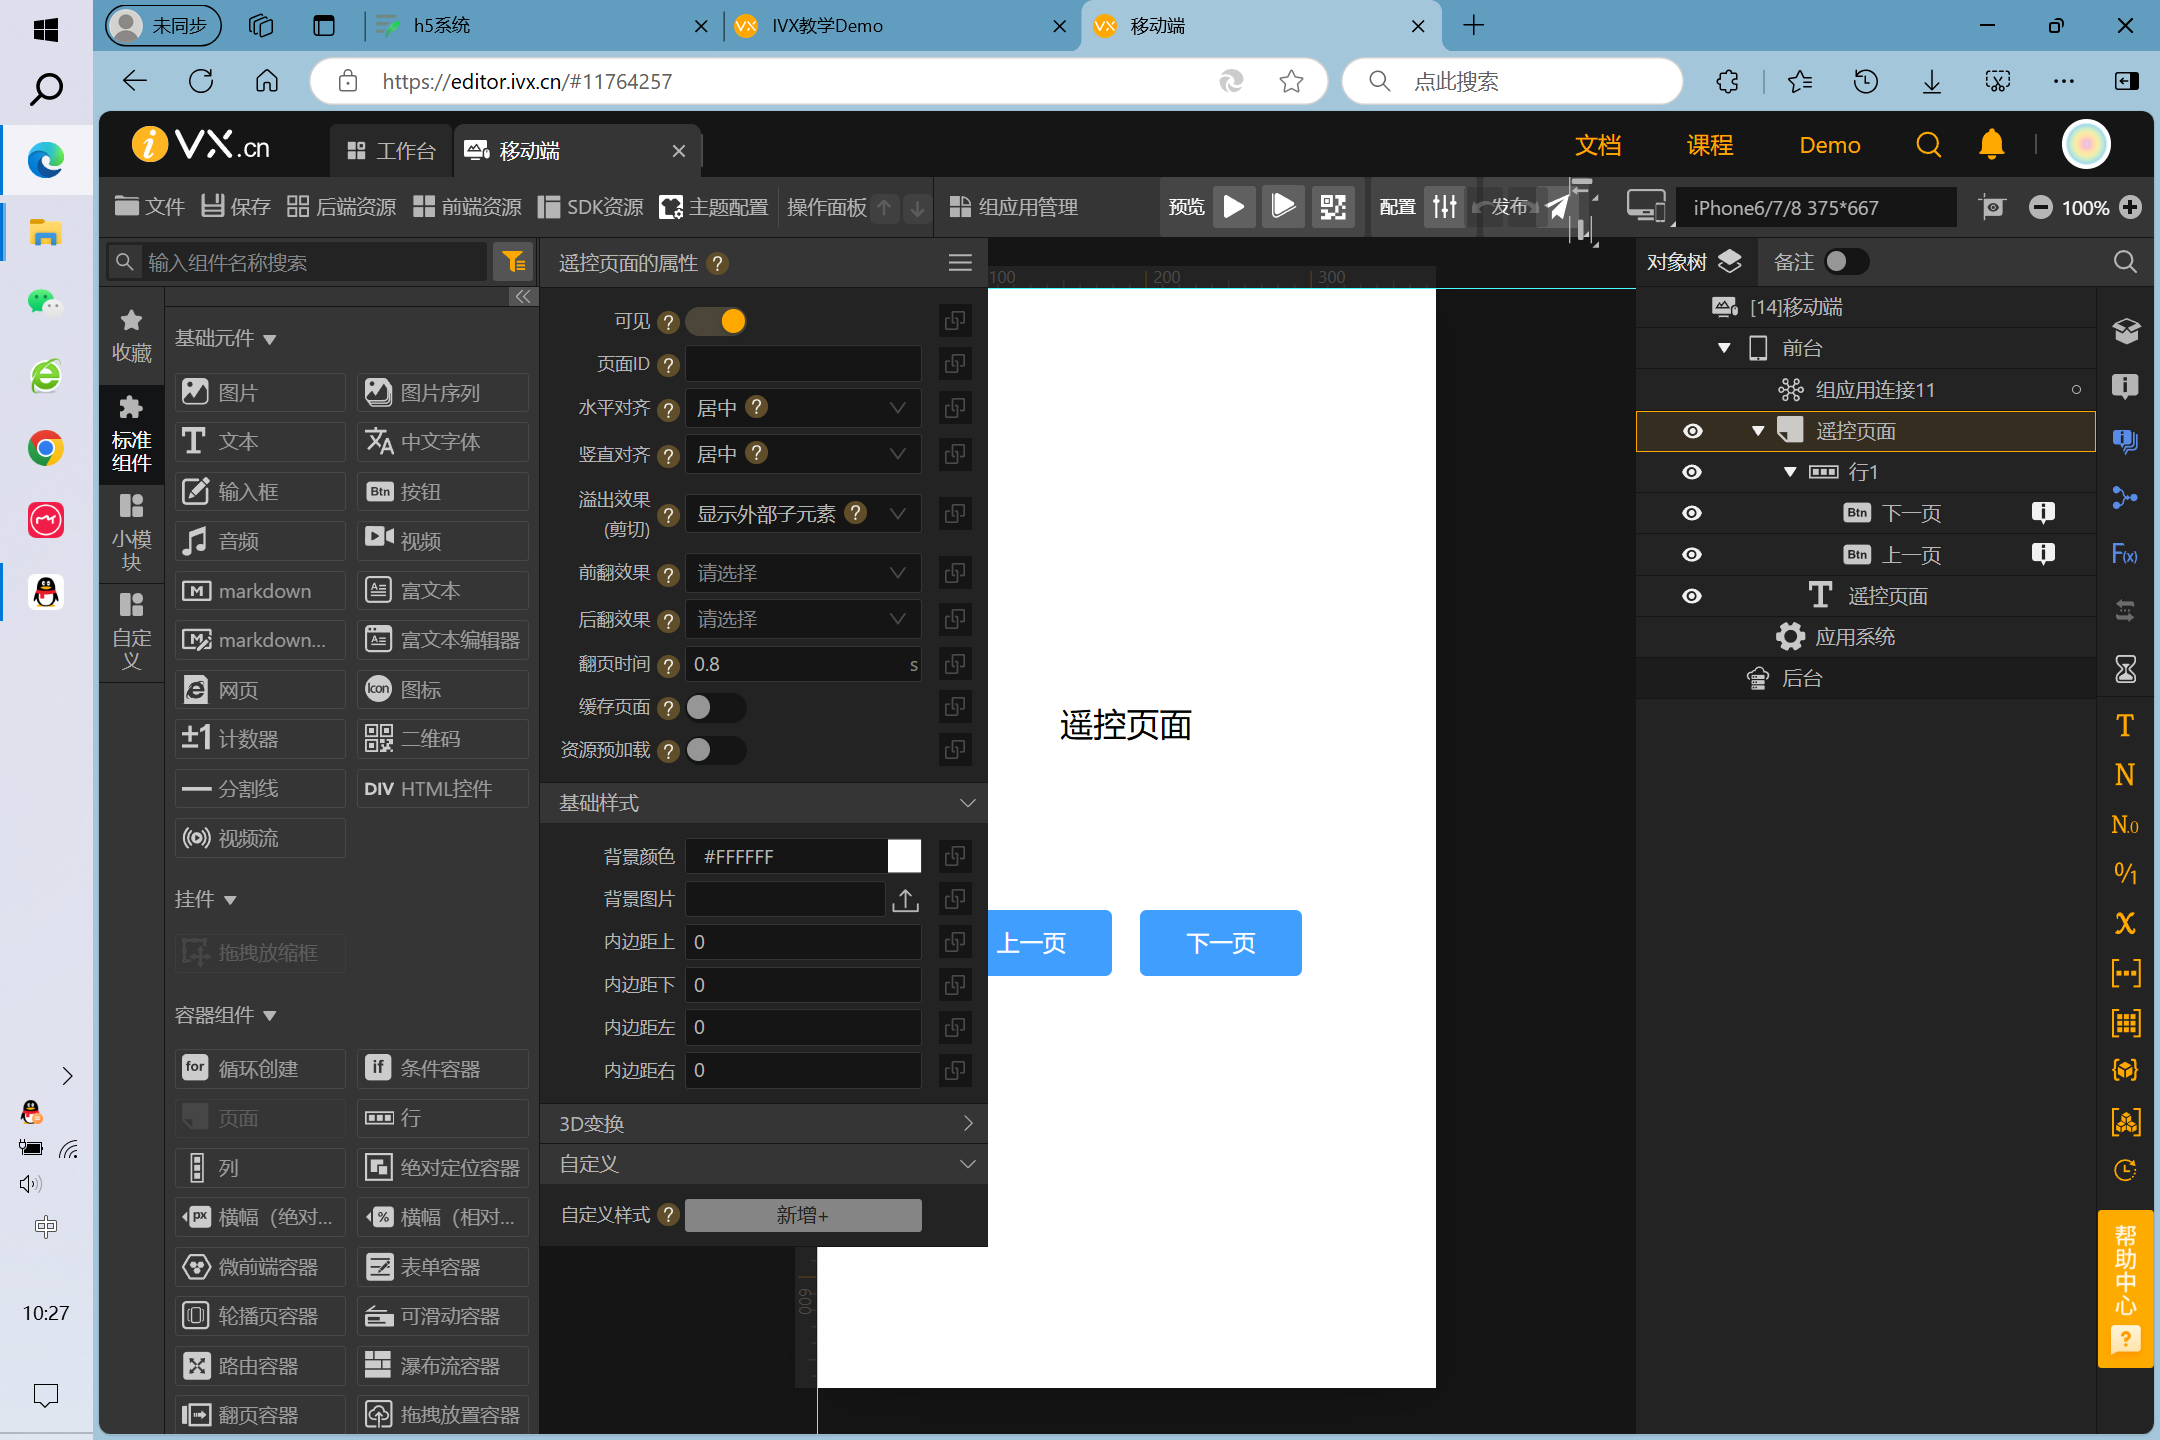Click the filter icon beside component search
2160x1440 pixels.
514,262
